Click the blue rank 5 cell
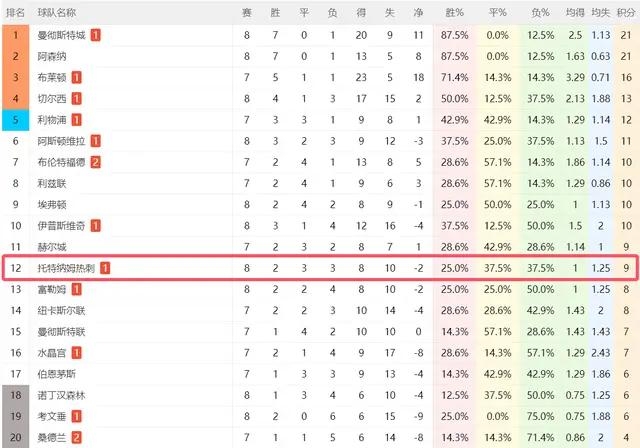640x448 pixels. 16,120
